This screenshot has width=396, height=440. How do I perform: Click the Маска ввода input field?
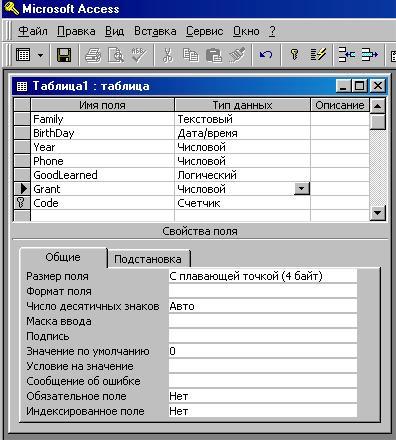click(x=263, y=321)
